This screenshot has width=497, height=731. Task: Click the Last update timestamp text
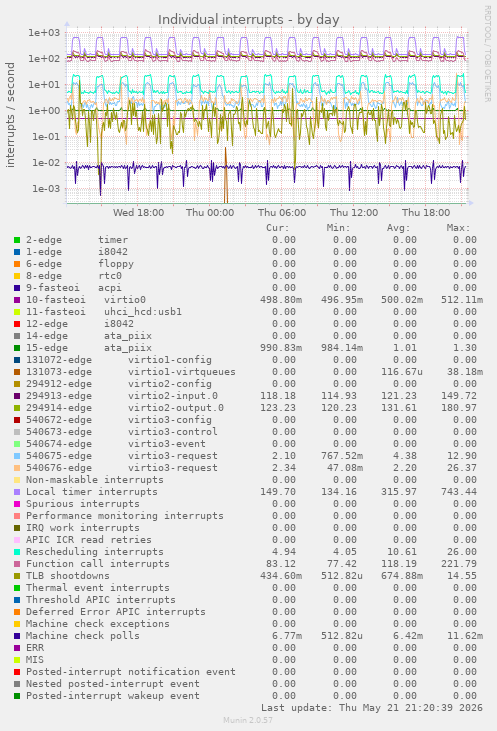(372, 708)
